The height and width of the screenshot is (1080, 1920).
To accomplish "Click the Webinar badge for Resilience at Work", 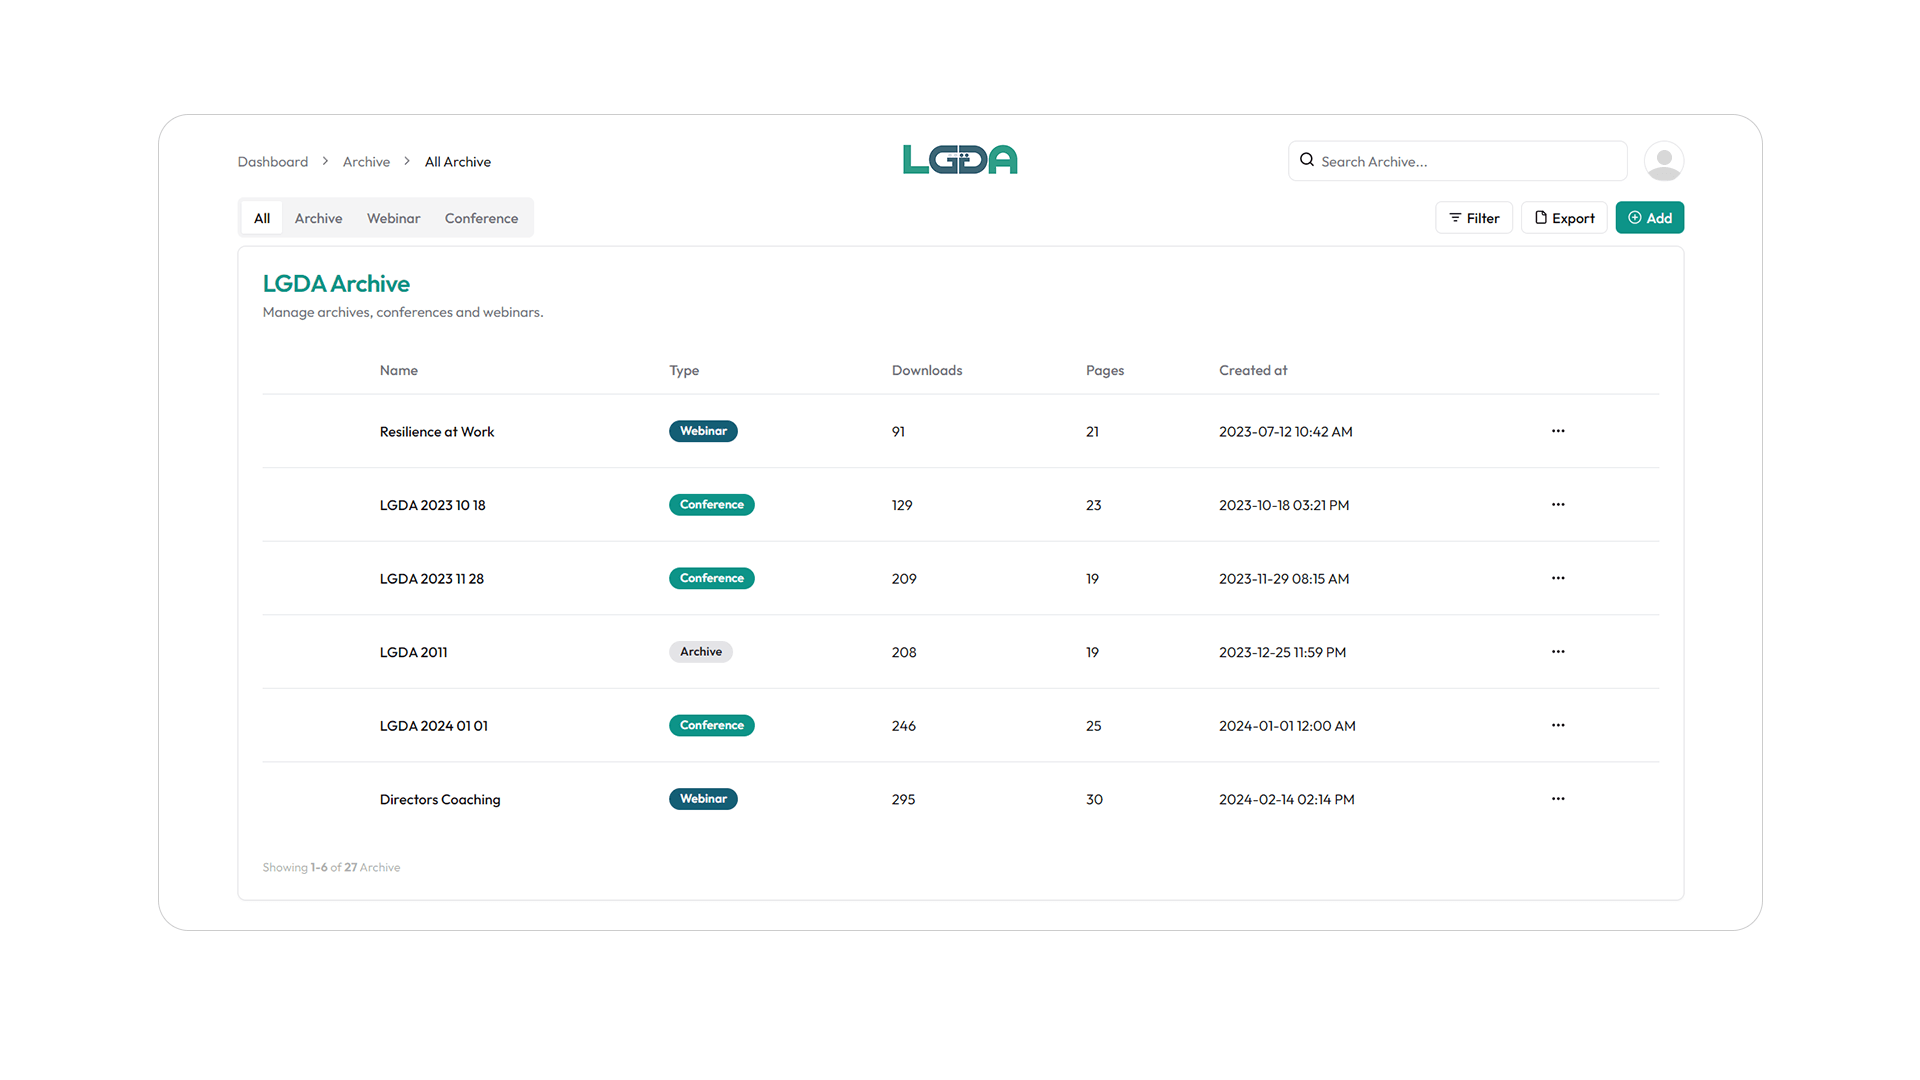I will [x=703, y=431].
